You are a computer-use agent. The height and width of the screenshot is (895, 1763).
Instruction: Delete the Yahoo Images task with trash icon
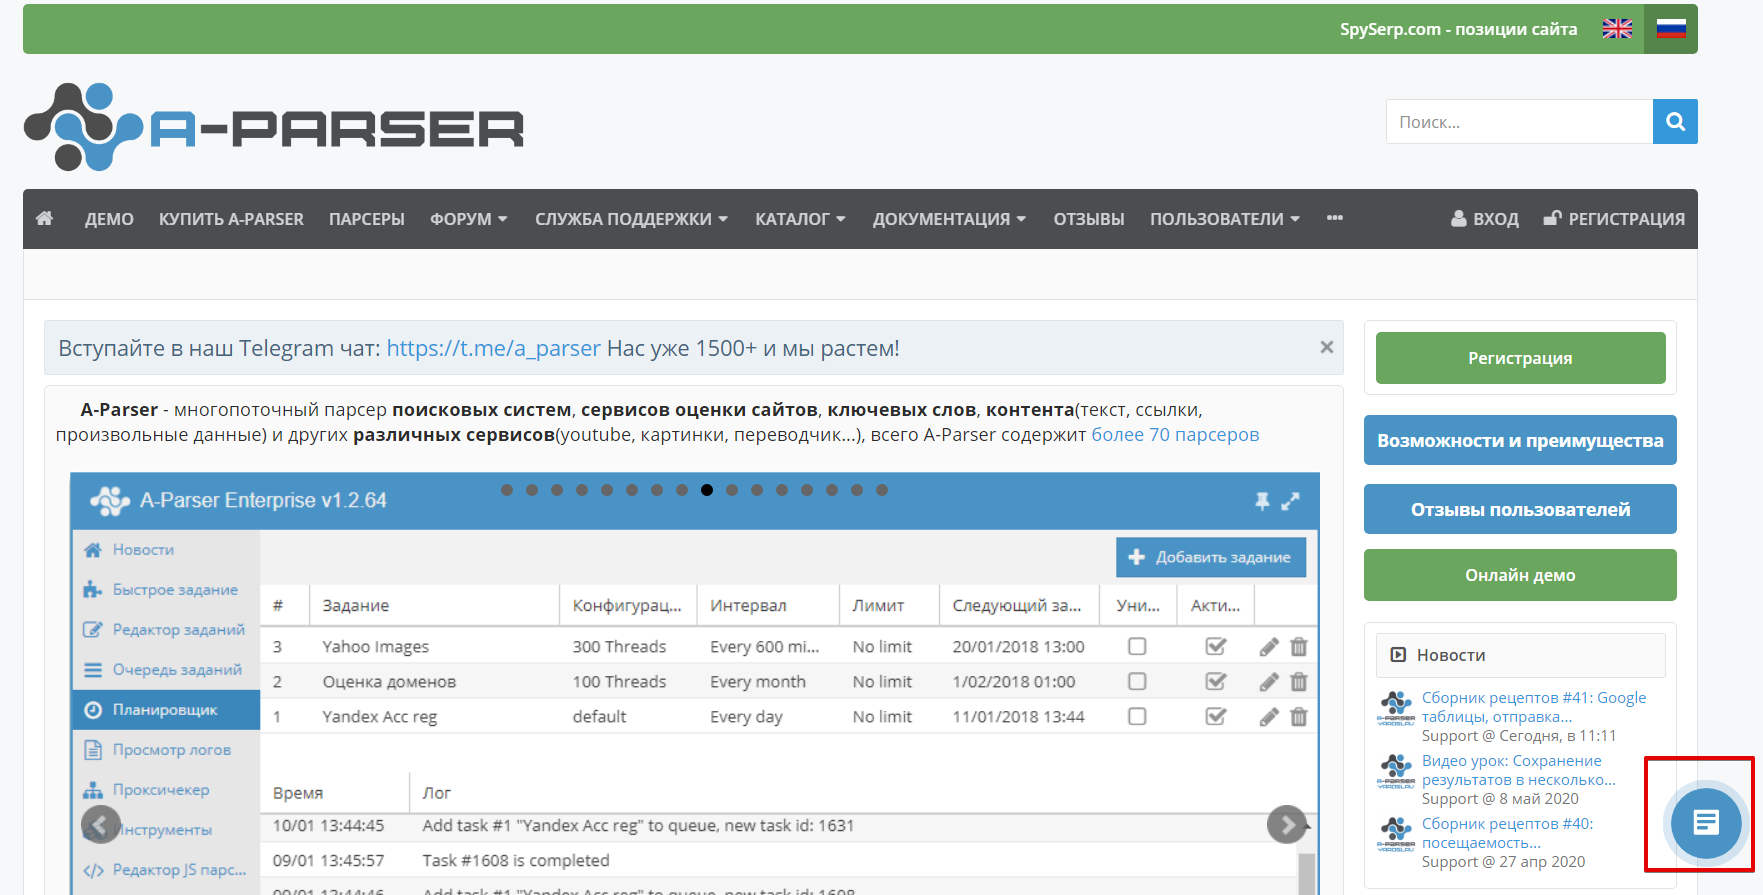(1299, 647)
